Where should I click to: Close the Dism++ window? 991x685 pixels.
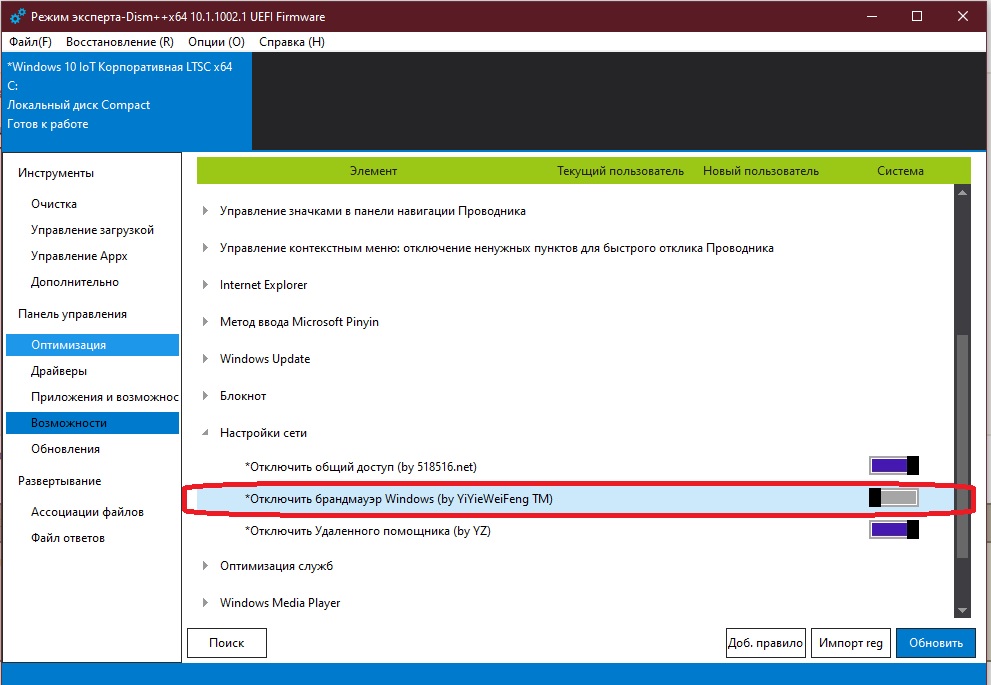coord(963,16)
